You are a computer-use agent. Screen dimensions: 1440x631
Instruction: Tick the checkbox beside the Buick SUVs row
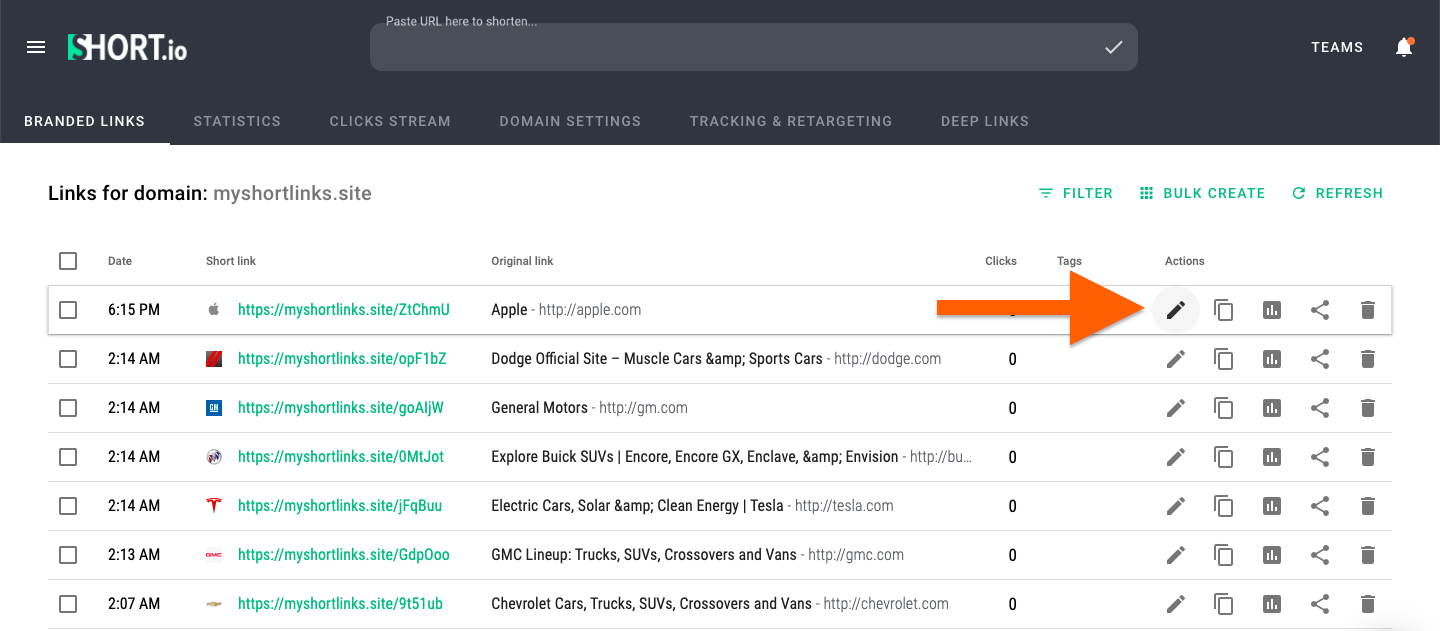pyautogui.click(x=68, y=457)
